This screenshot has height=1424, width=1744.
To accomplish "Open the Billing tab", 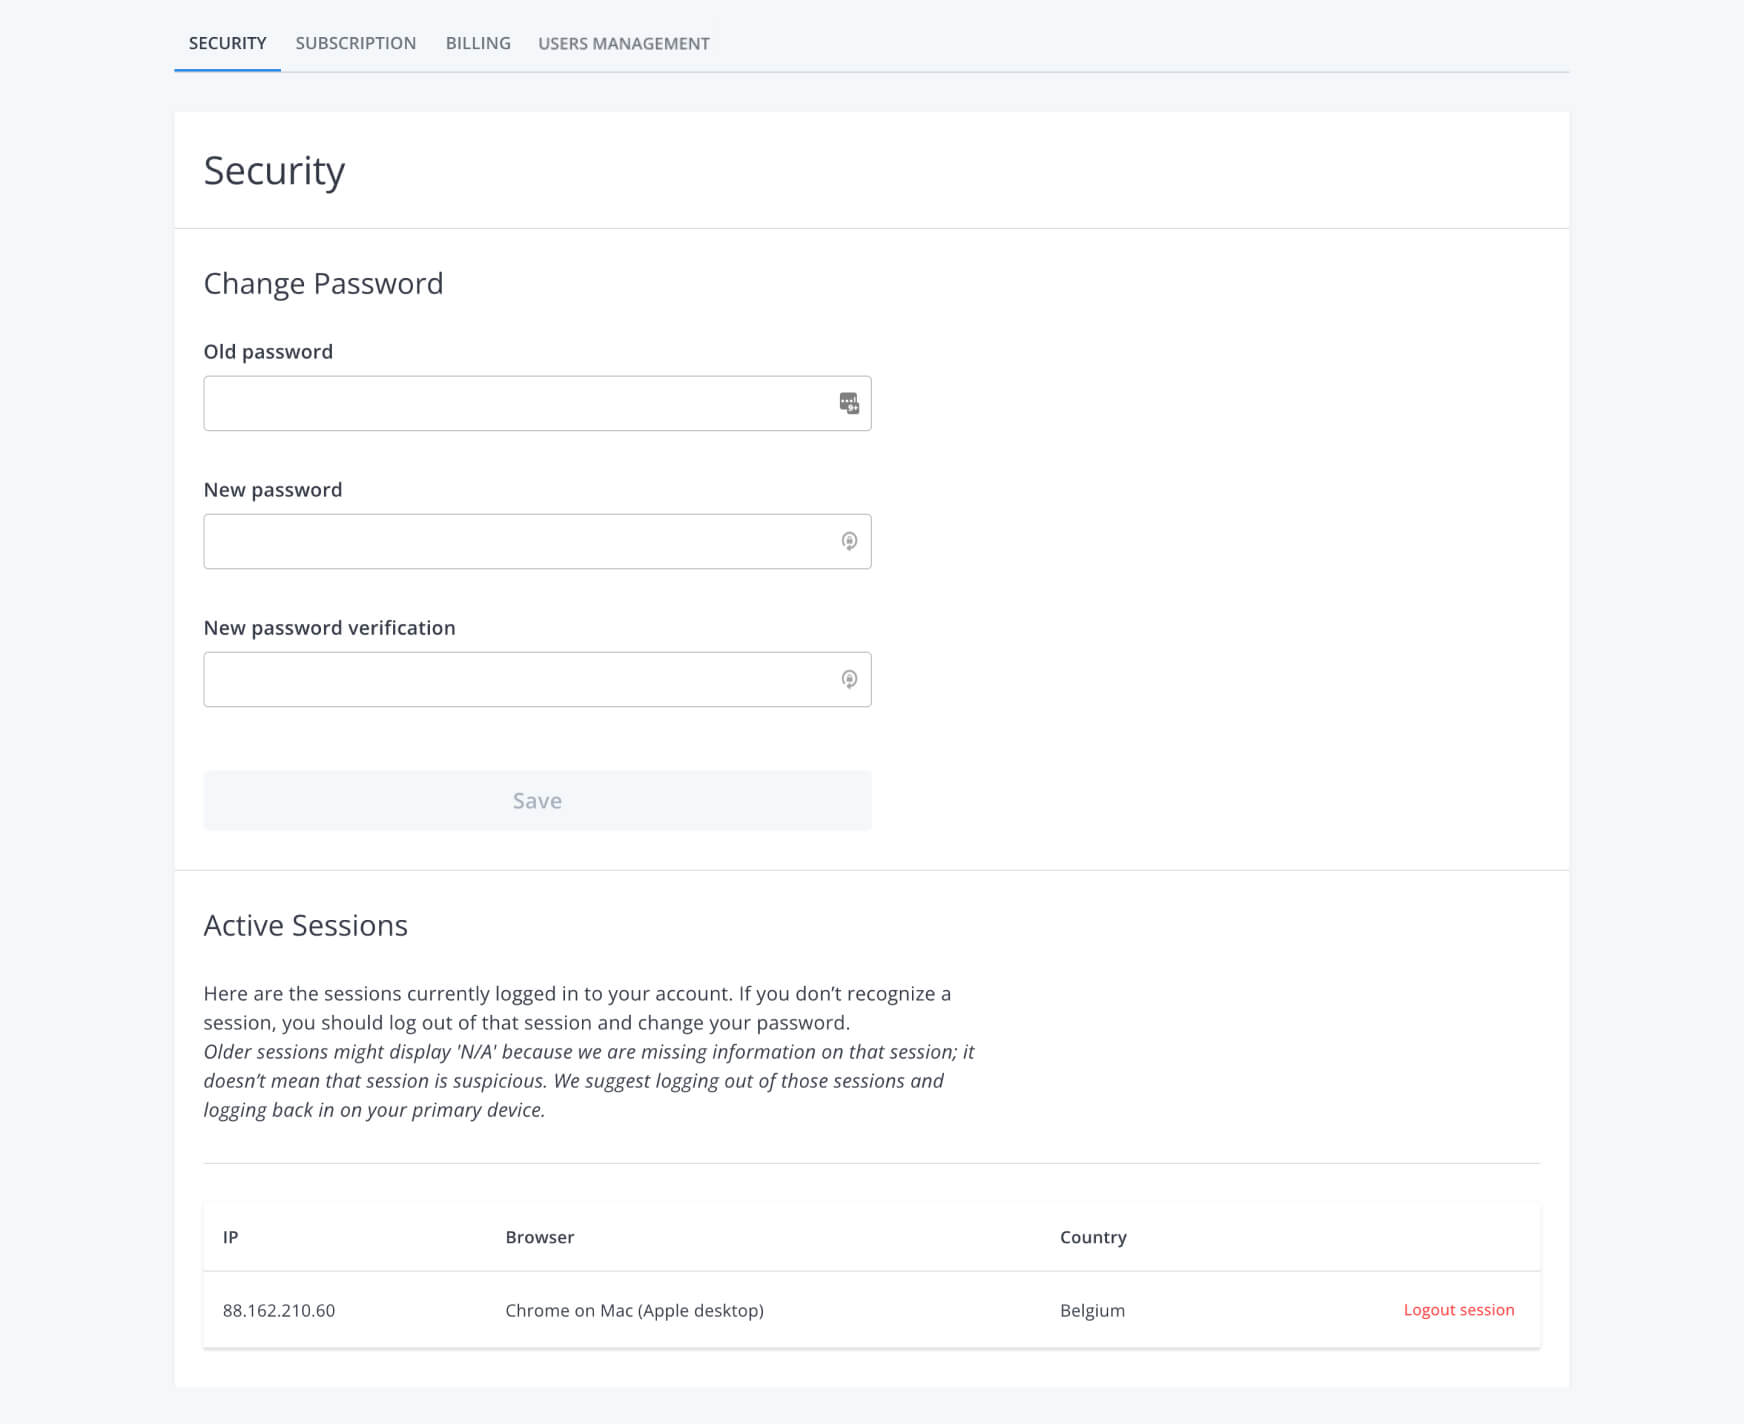I will (x=478, y=43).
